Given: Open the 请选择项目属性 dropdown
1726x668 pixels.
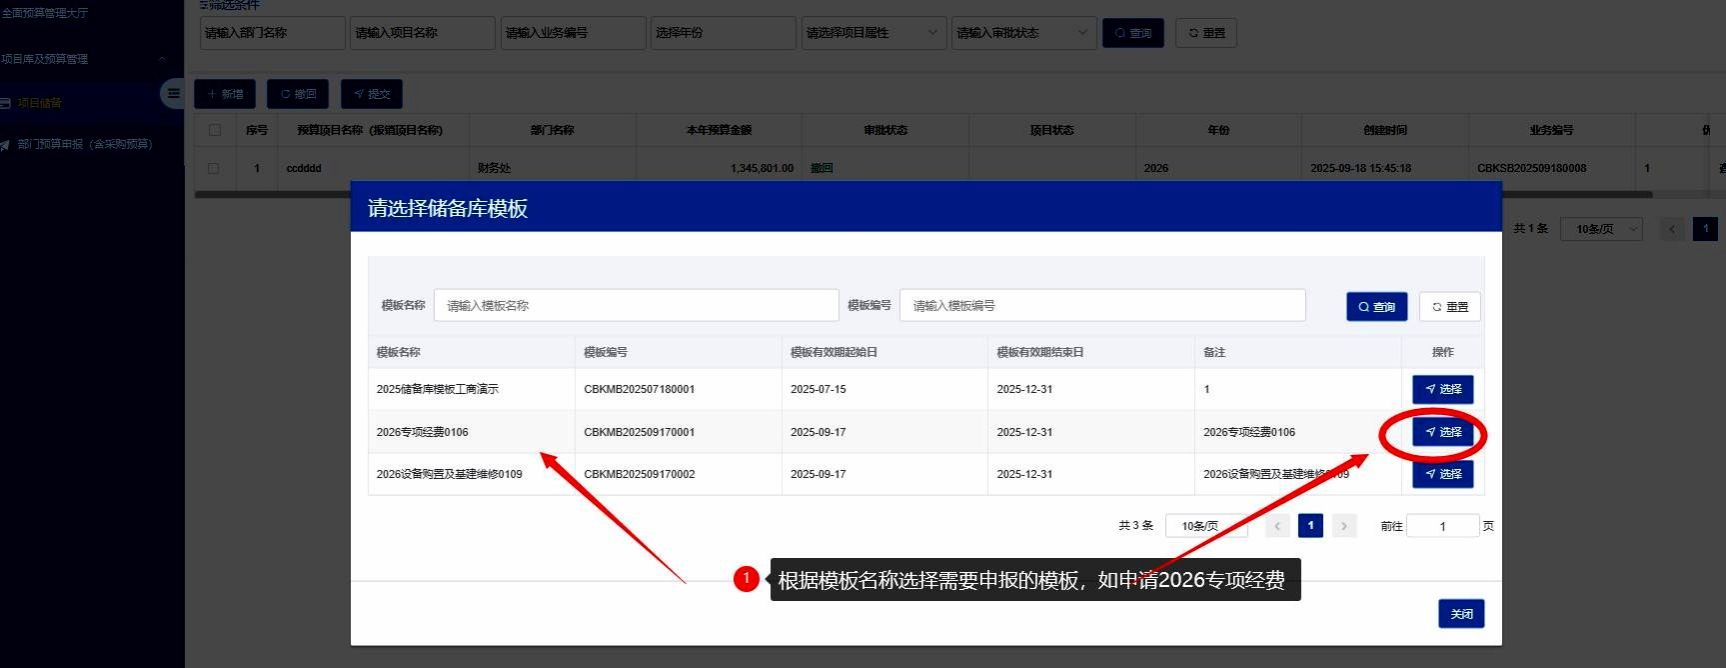Looking at the screenshot, I should click(x=871, y=33).
